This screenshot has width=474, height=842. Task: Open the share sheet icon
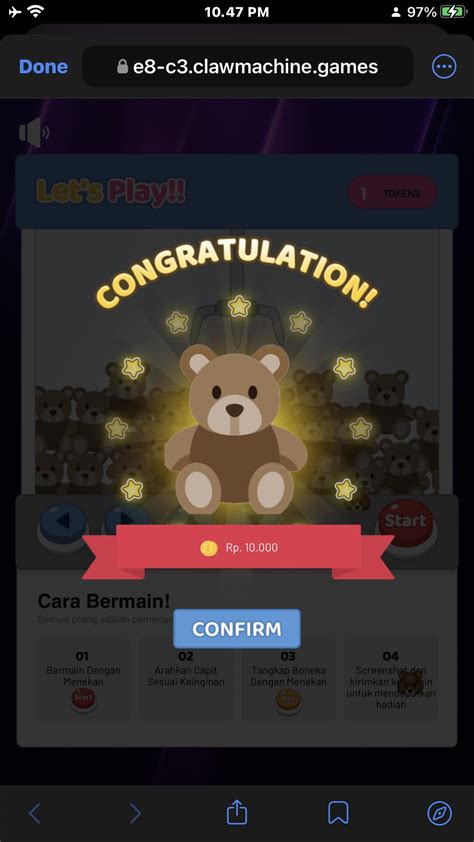point(237,812)
